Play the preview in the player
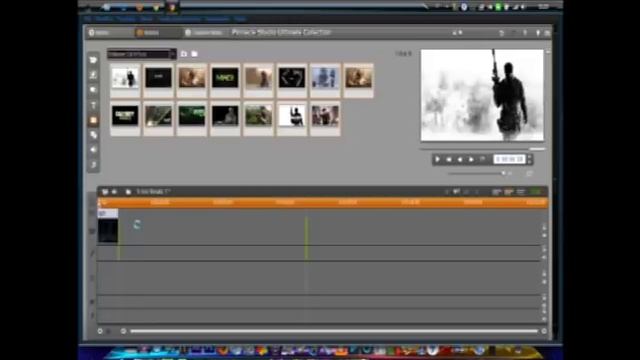Screen dimensions: 640x360 [438, 159]
